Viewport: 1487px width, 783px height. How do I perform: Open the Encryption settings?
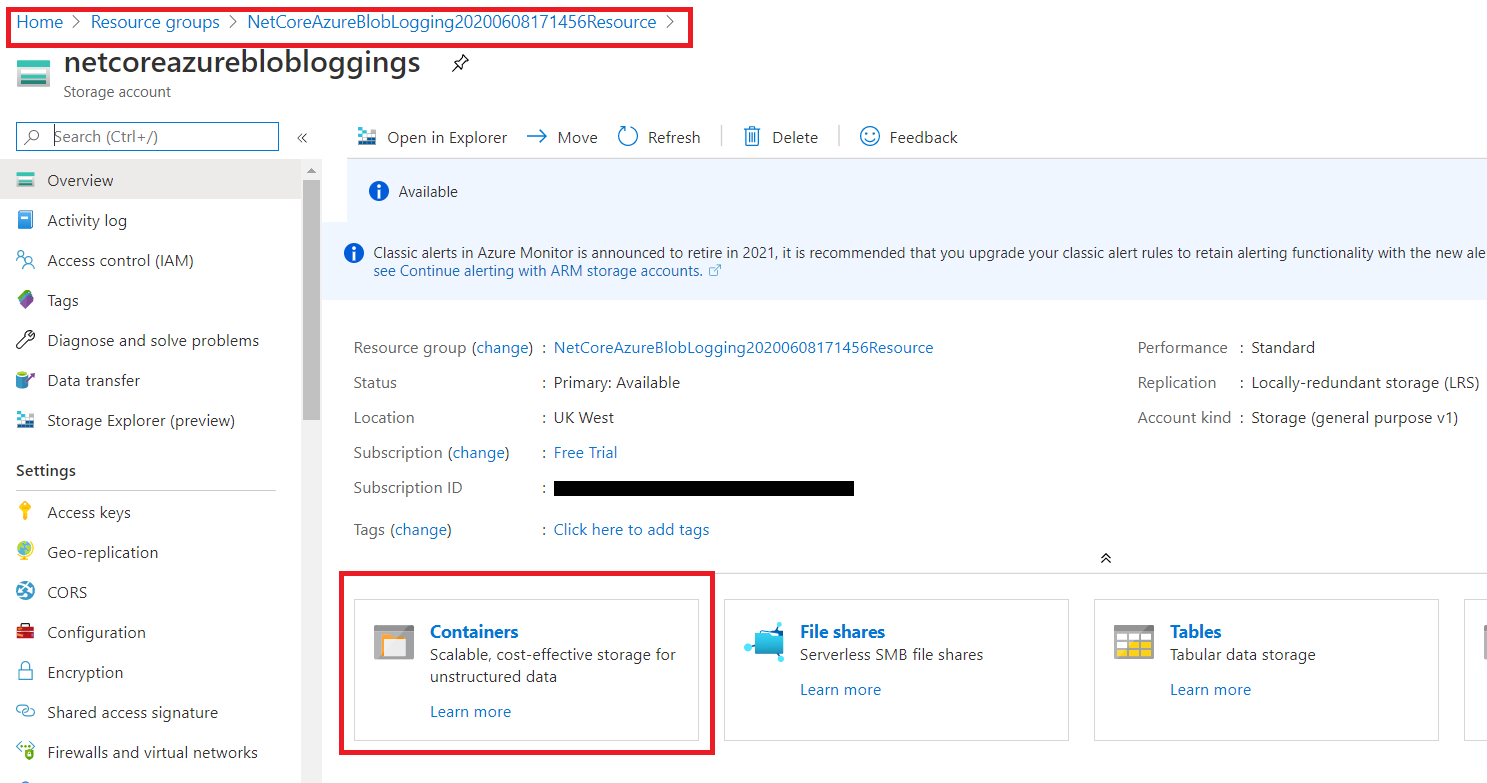85,671
